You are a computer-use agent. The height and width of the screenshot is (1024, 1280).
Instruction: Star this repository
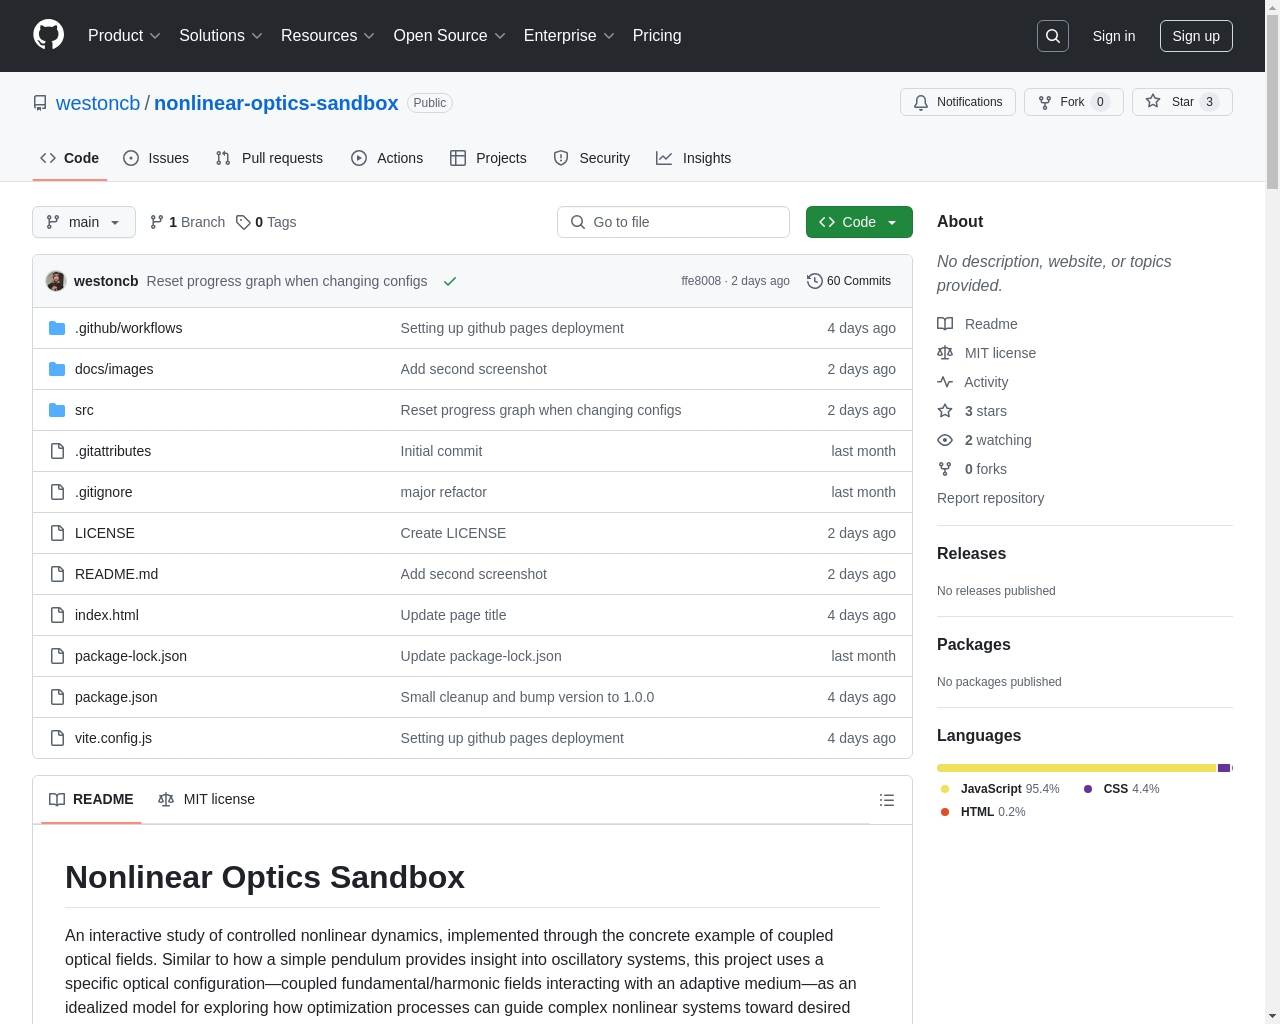(1182, 102)
